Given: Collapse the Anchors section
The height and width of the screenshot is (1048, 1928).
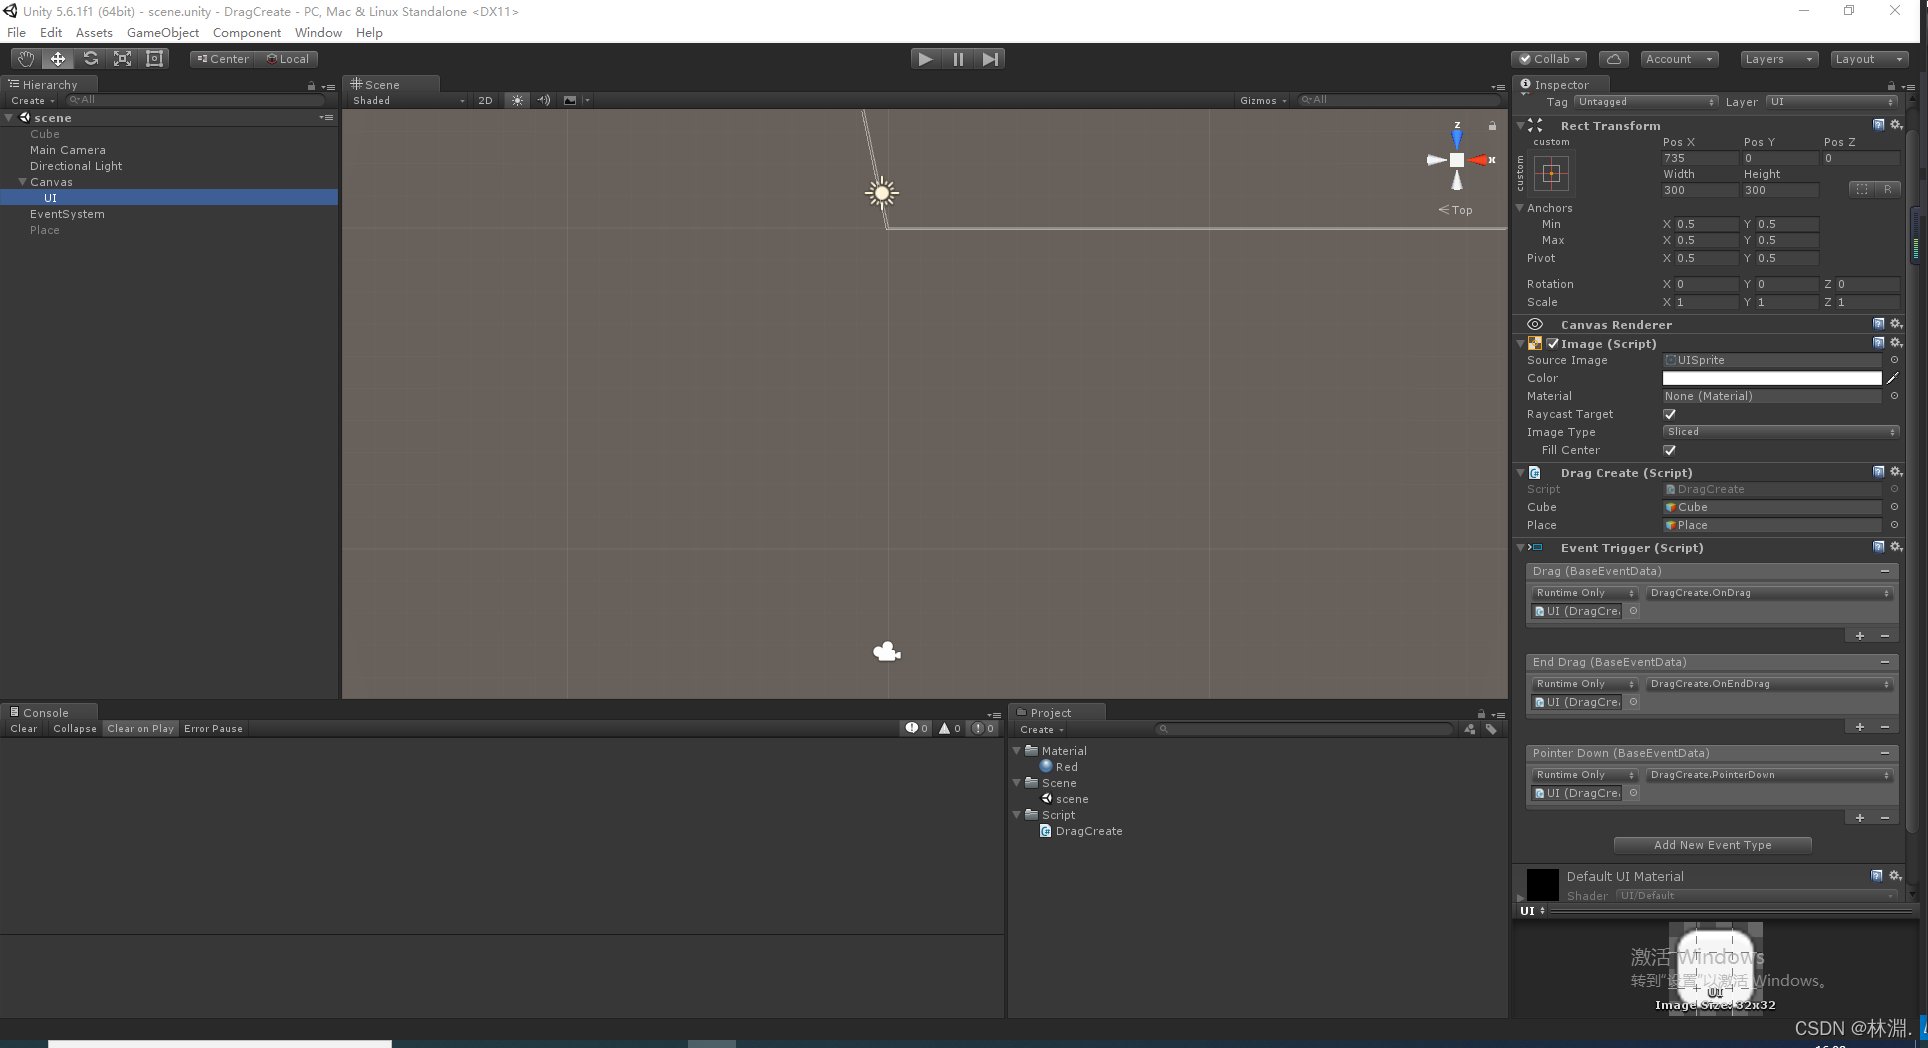Looking at the screenshot, I should click(x=1520, y=208).
